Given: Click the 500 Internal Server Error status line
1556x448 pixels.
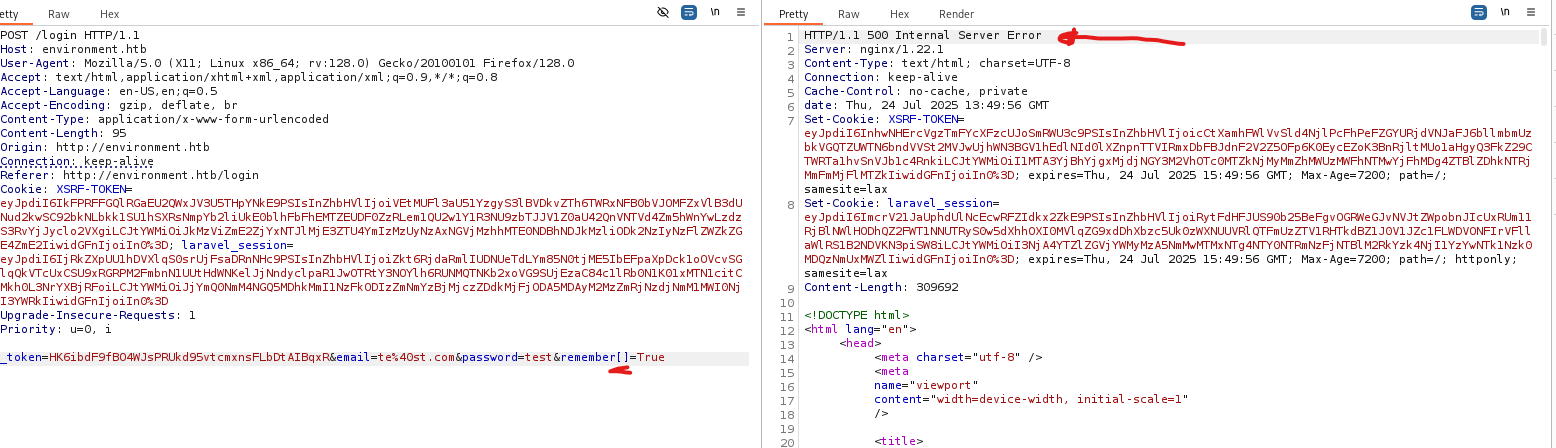Looking at the screenshot, I should pyautogui.click(x=922, y=36).
